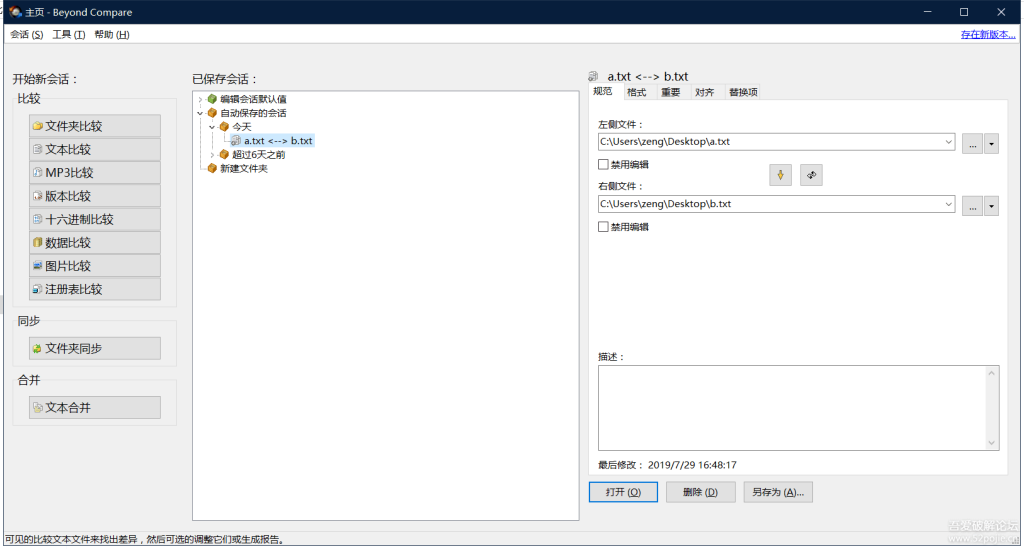Click the session icon in the a.txt <--> b.txt header
The image size is (1024, 549).
(593, 76)
